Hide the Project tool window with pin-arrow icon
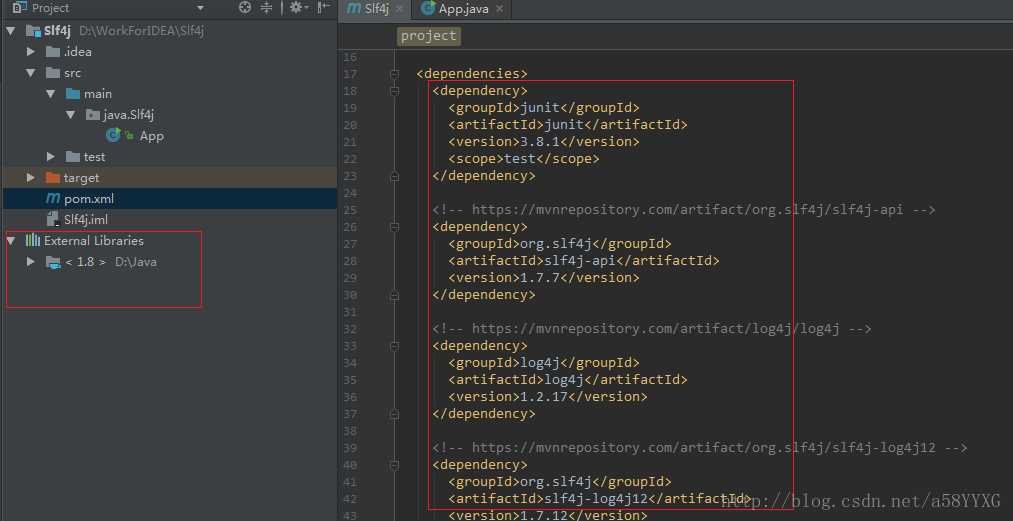 pos(325,8)
